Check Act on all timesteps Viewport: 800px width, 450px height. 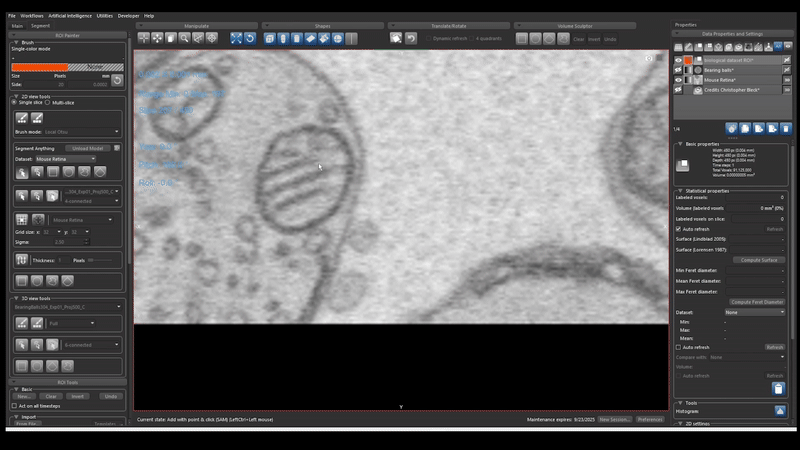[14, 406]
